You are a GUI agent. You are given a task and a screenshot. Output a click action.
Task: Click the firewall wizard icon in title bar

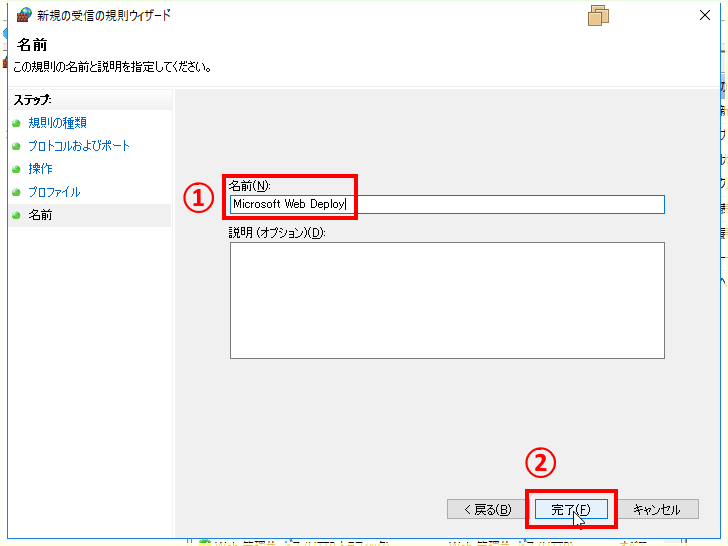coord(24,15)
